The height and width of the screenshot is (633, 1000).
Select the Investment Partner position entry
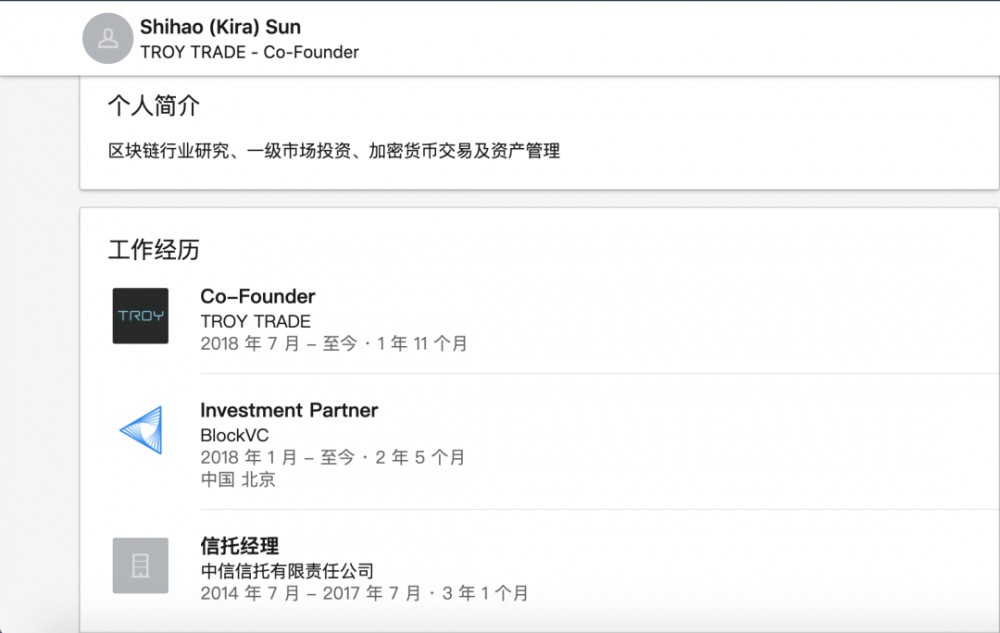[x=289, y=409]
